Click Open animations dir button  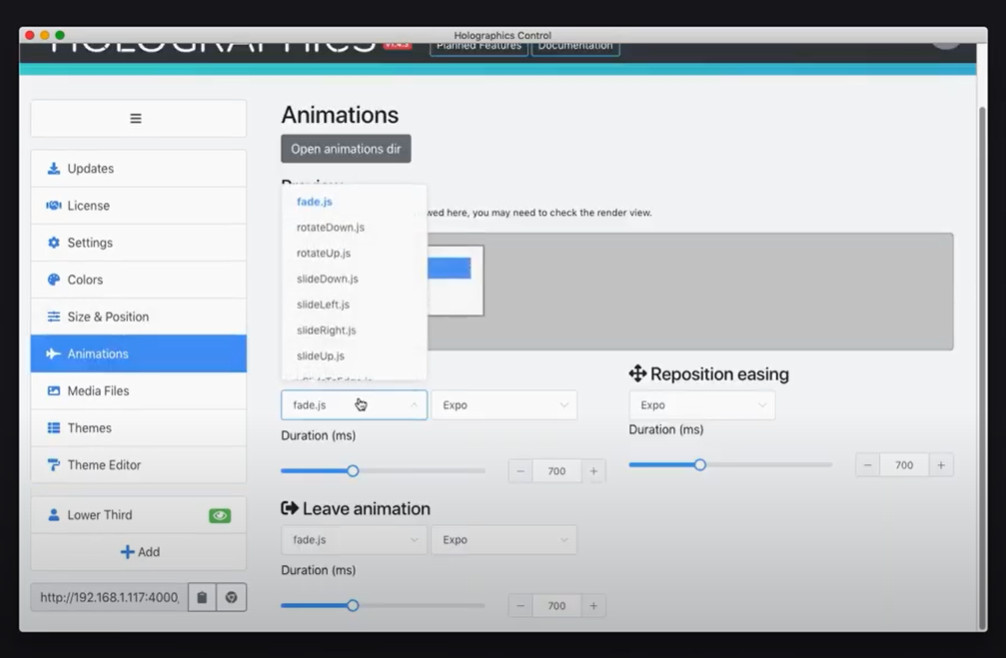tap(346, 149)
